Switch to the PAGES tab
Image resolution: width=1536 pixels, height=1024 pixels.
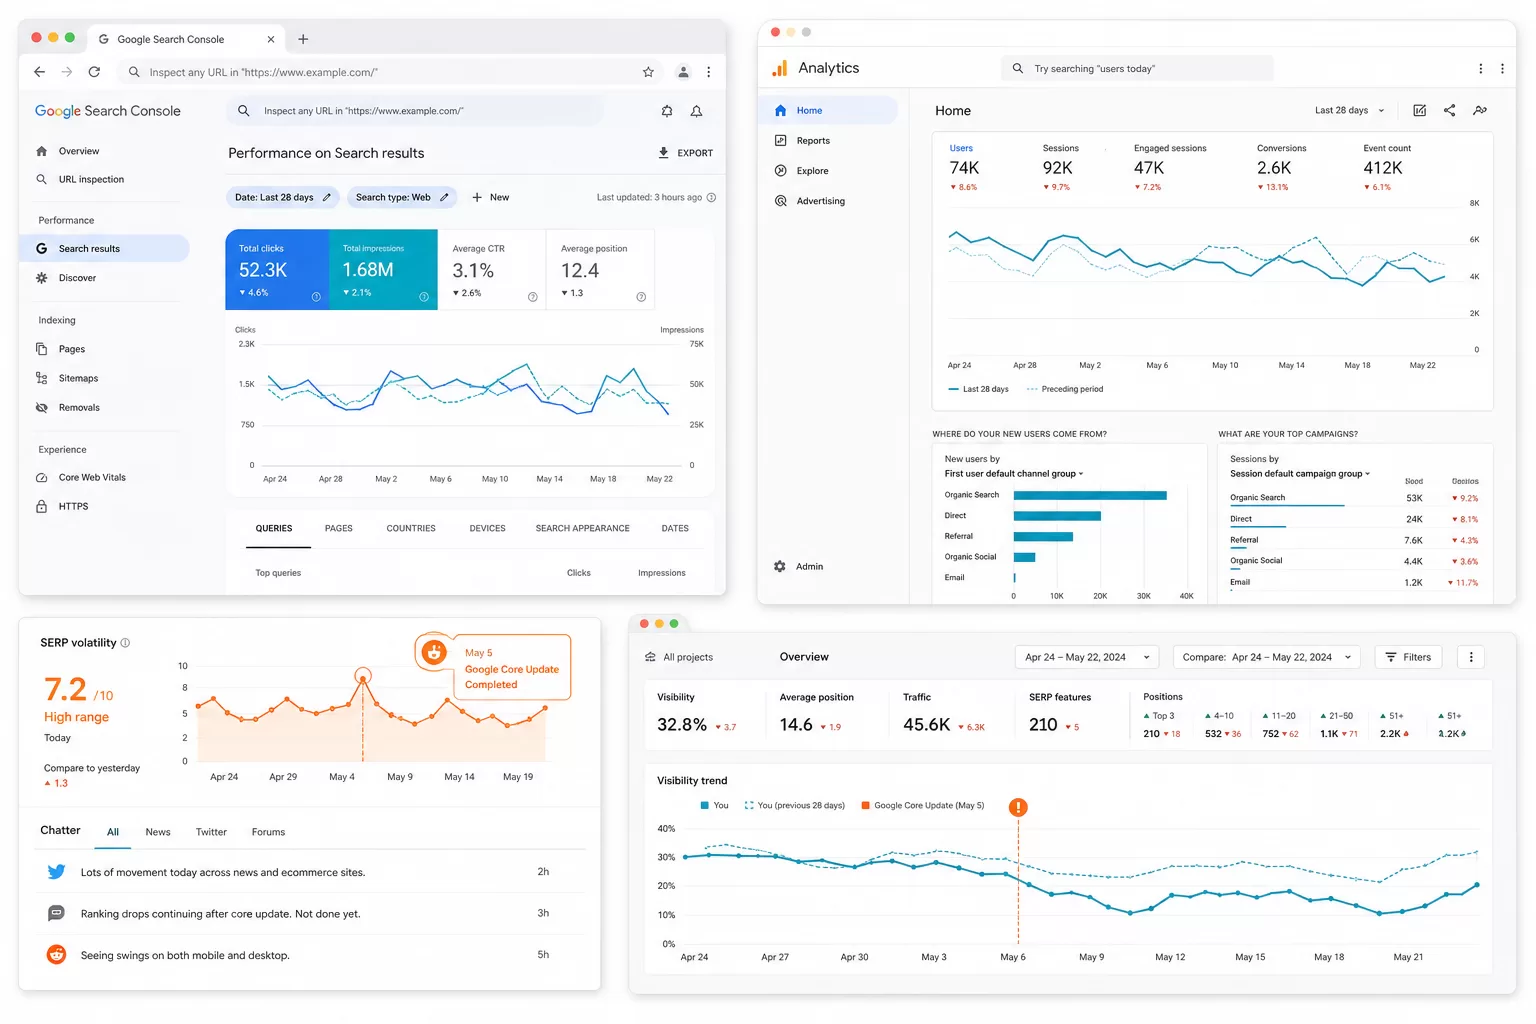(339, 528)
